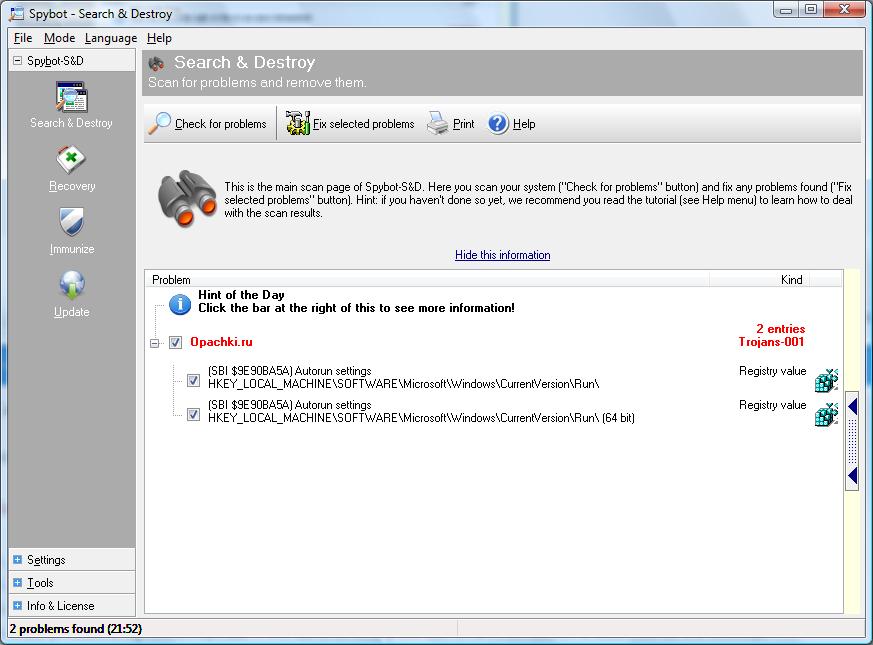Click the Check for problems magnifier icon
The image size is (873, 645).
pyautogui.click(x=159, y=124)
